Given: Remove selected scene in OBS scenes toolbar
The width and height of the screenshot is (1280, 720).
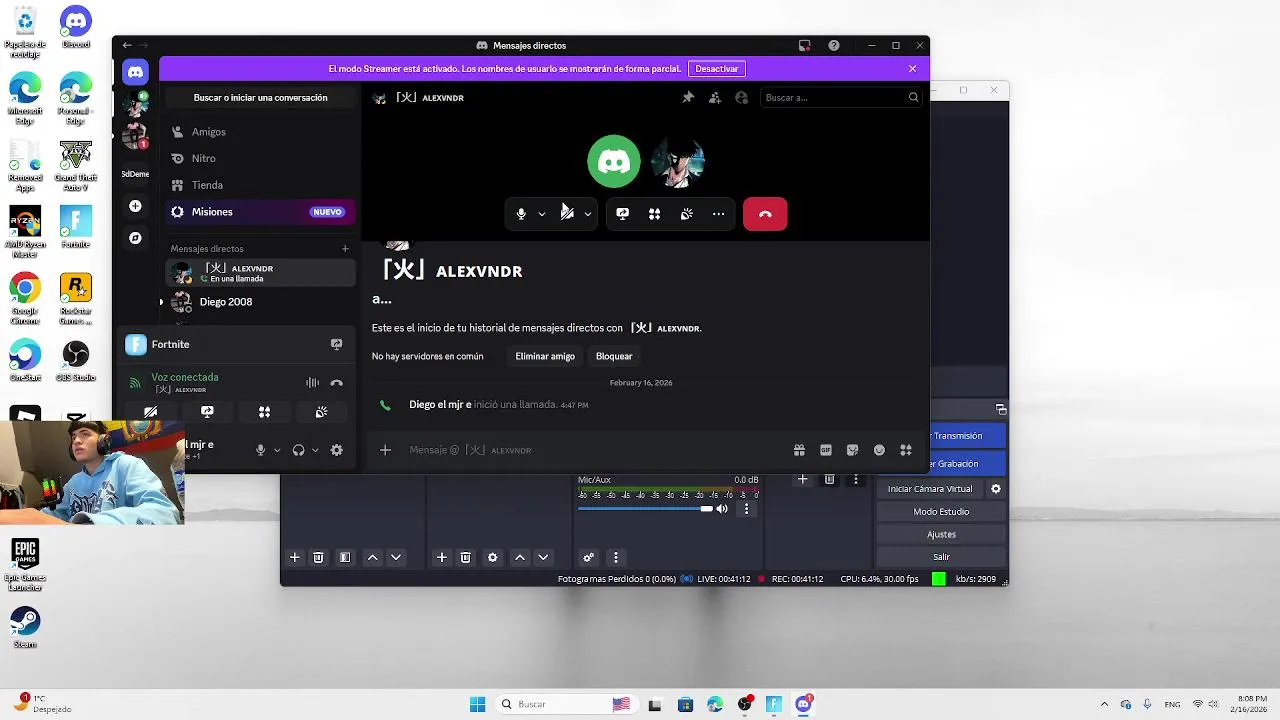Looking at the screenshot, I should pyautogui.click(x=318, y=557).
